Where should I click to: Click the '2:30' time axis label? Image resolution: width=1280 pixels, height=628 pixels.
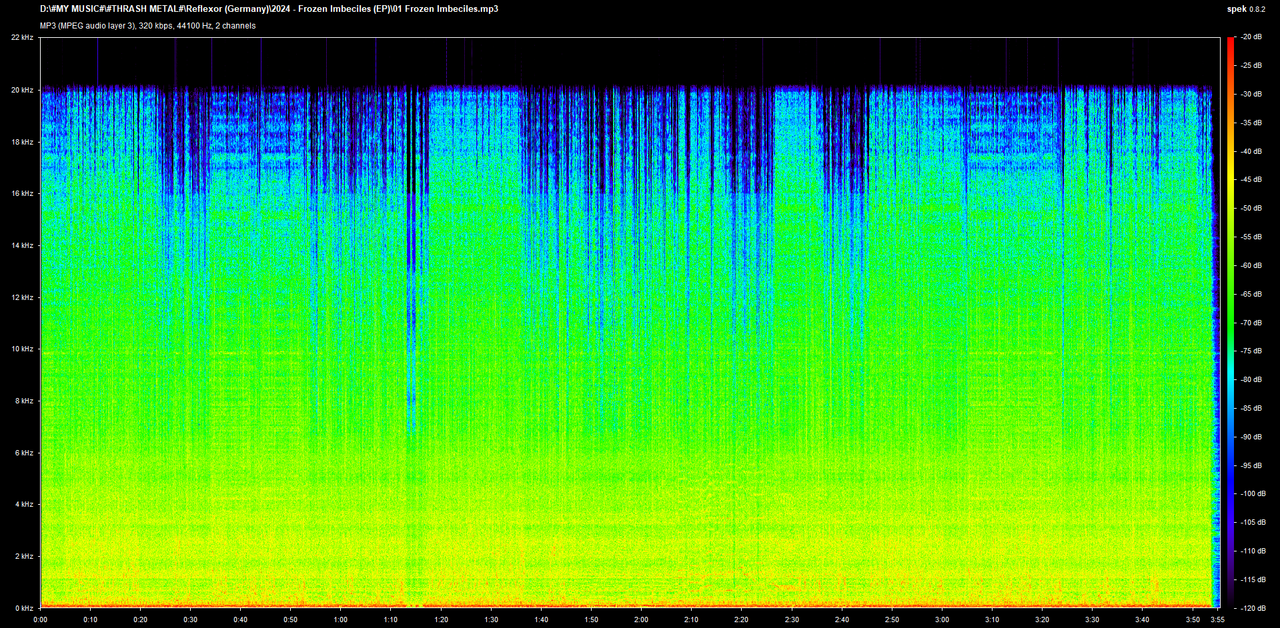[x=791, y=619]
